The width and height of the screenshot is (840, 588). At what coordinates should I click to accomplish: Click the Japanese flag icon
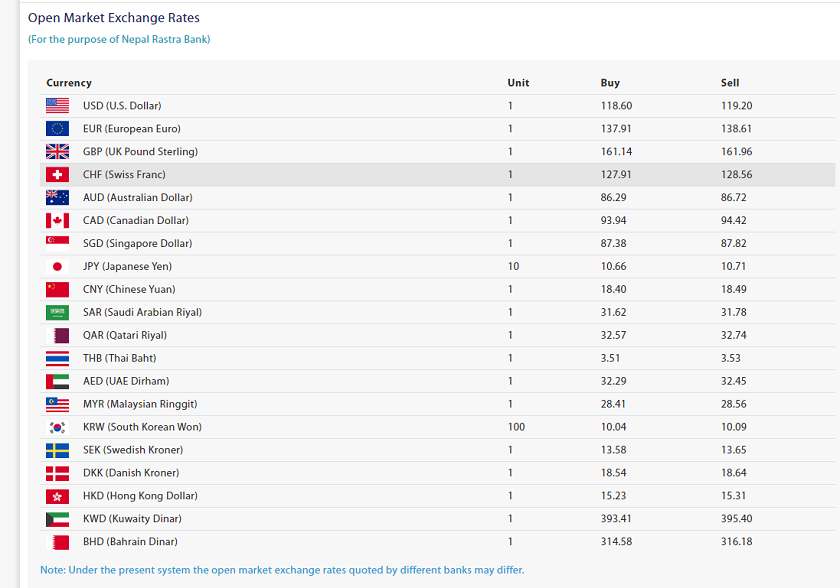tap(57, 266)
